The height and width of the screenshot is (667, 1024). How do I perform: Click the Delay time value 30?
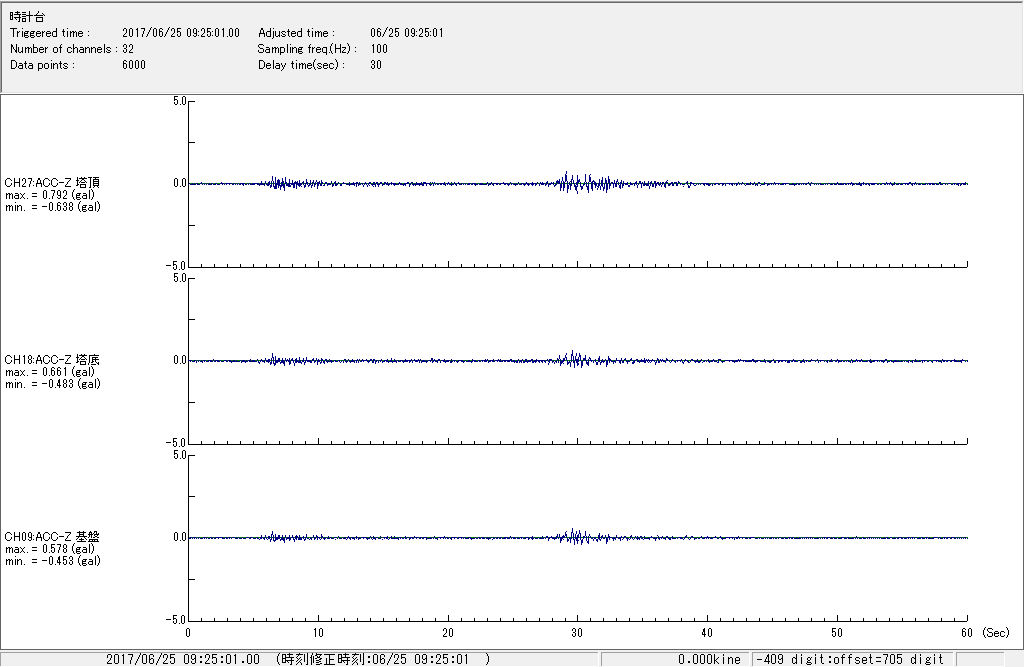tap(375, 65)
